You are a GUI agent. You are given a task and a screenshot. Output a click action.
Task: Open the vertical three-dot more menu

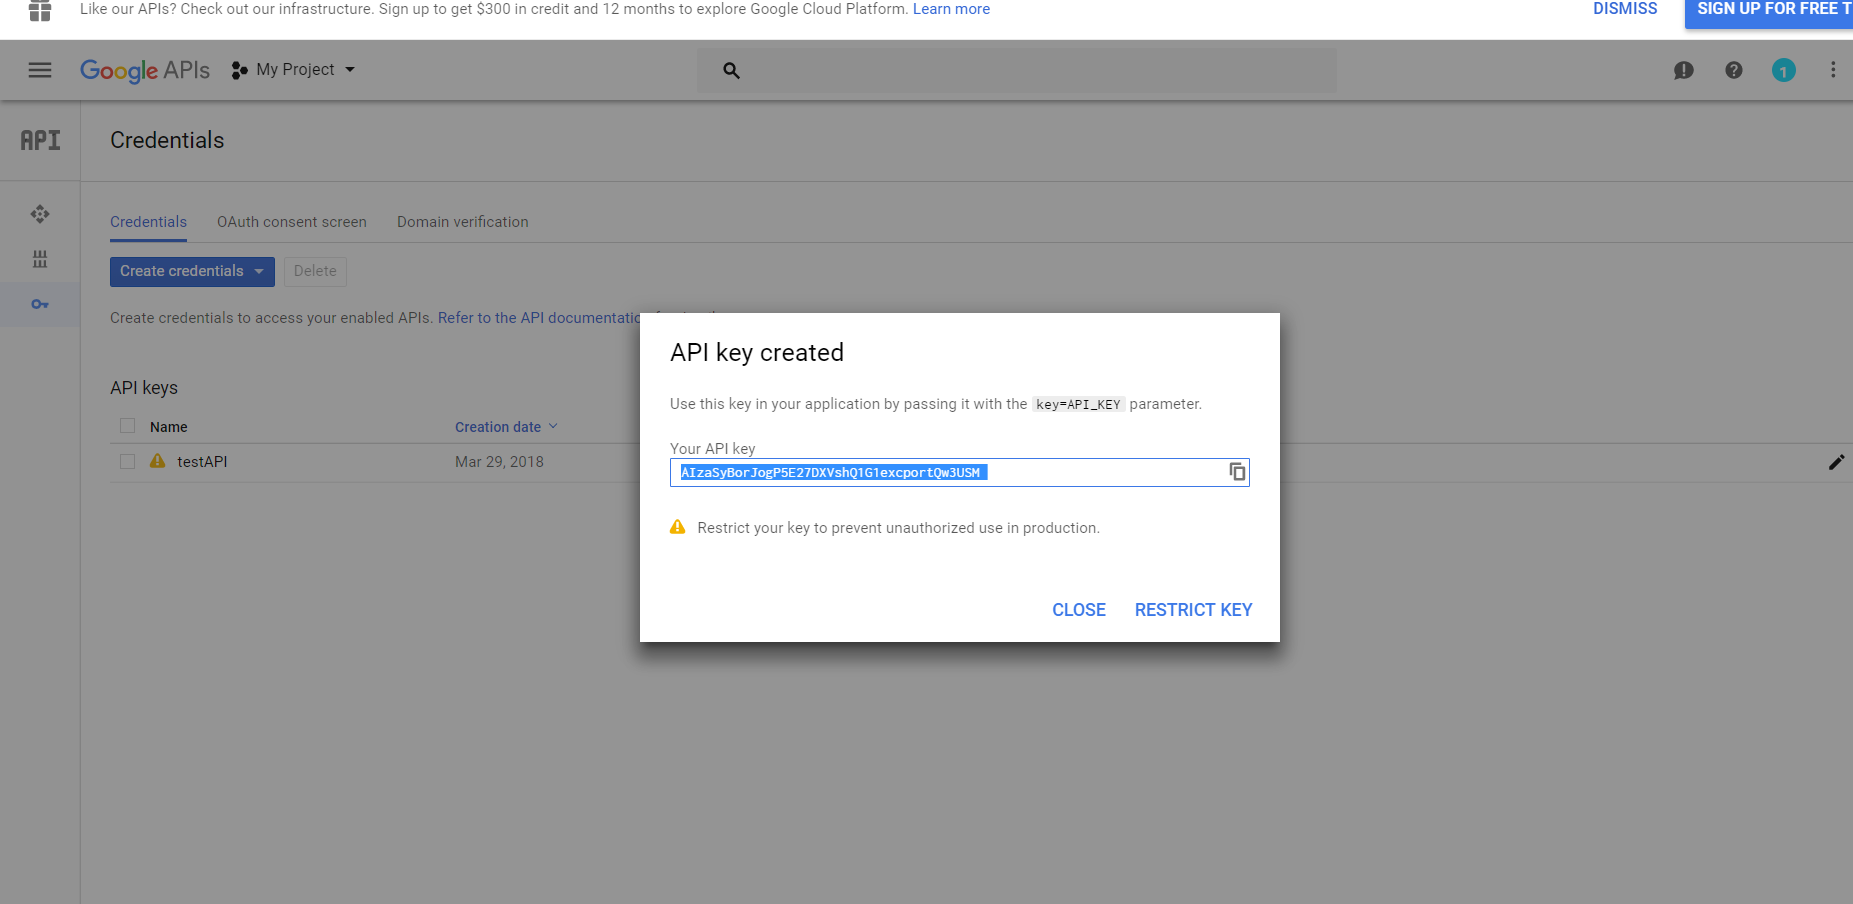click(1833, 70)
